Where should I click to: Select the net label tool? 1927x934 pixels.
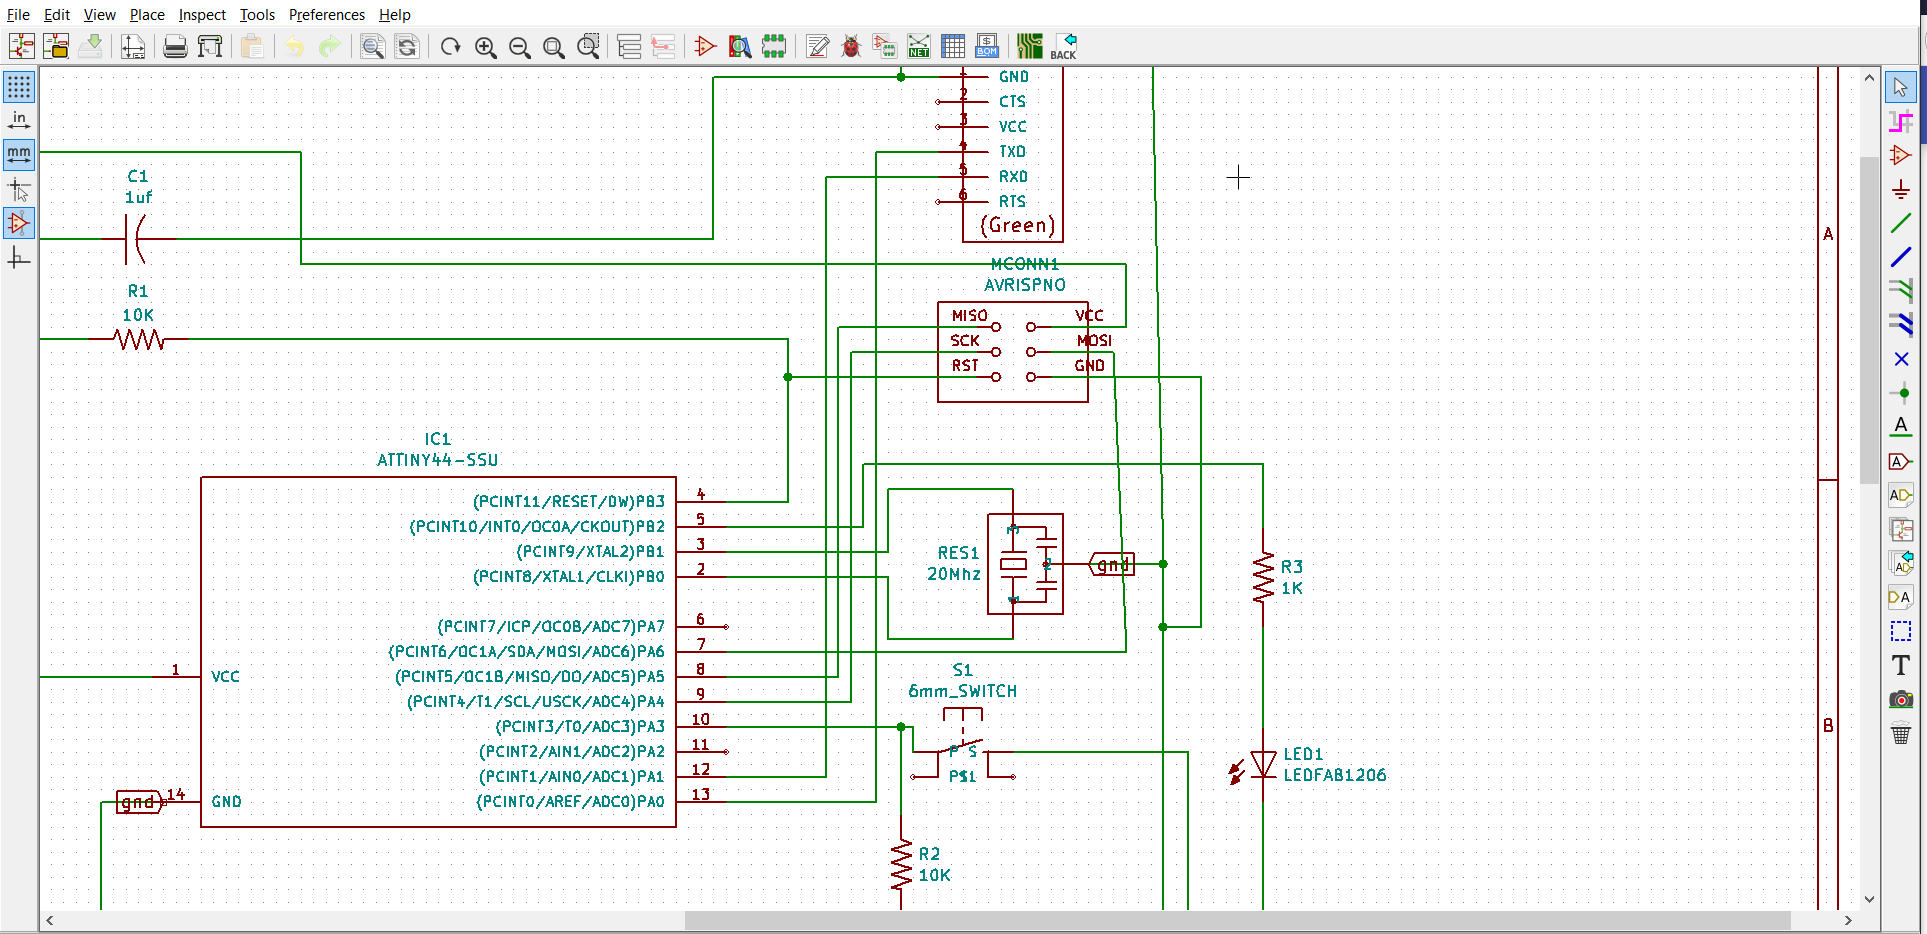[x=1901, y=427]
